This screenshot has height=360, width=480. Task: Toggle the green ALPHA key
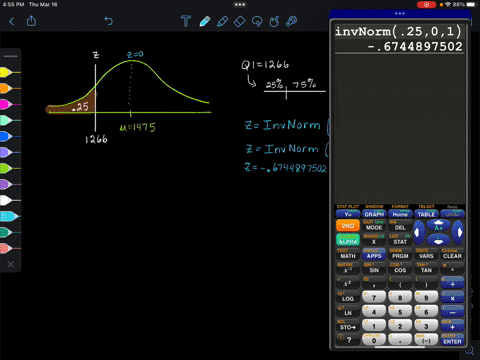tap(348, 240)
